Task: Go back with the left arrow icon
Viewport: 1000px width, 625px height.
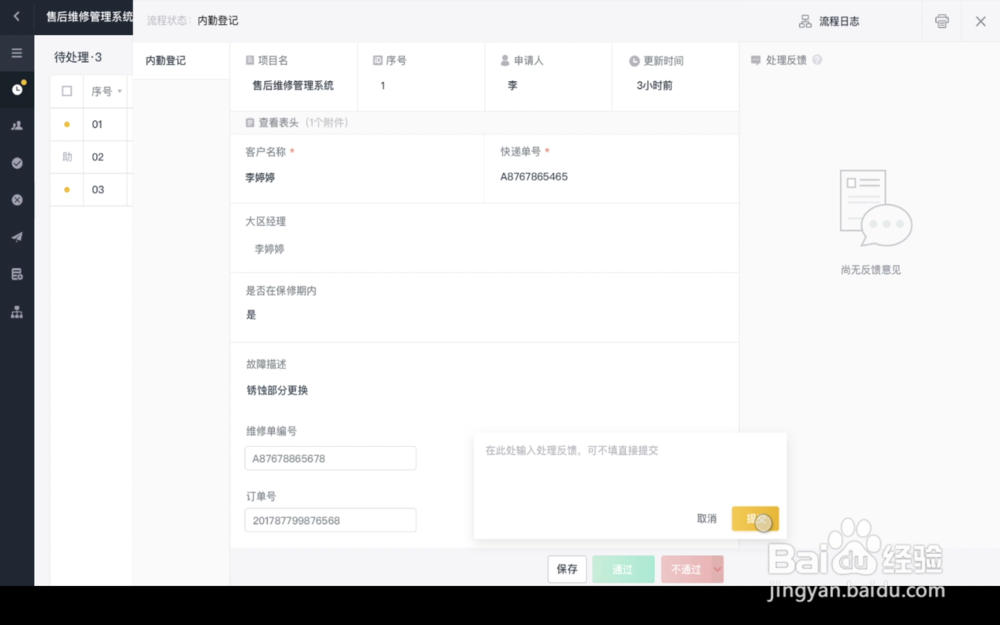Action: 17,17
